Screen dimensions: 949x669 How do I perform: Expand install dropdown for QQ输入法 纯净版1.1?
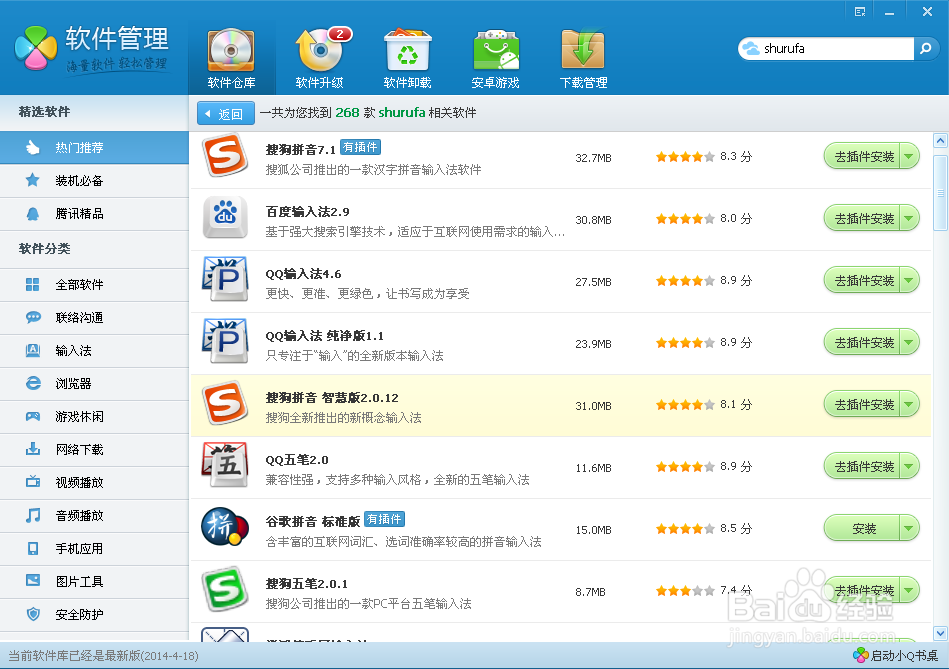click(909, 343)
